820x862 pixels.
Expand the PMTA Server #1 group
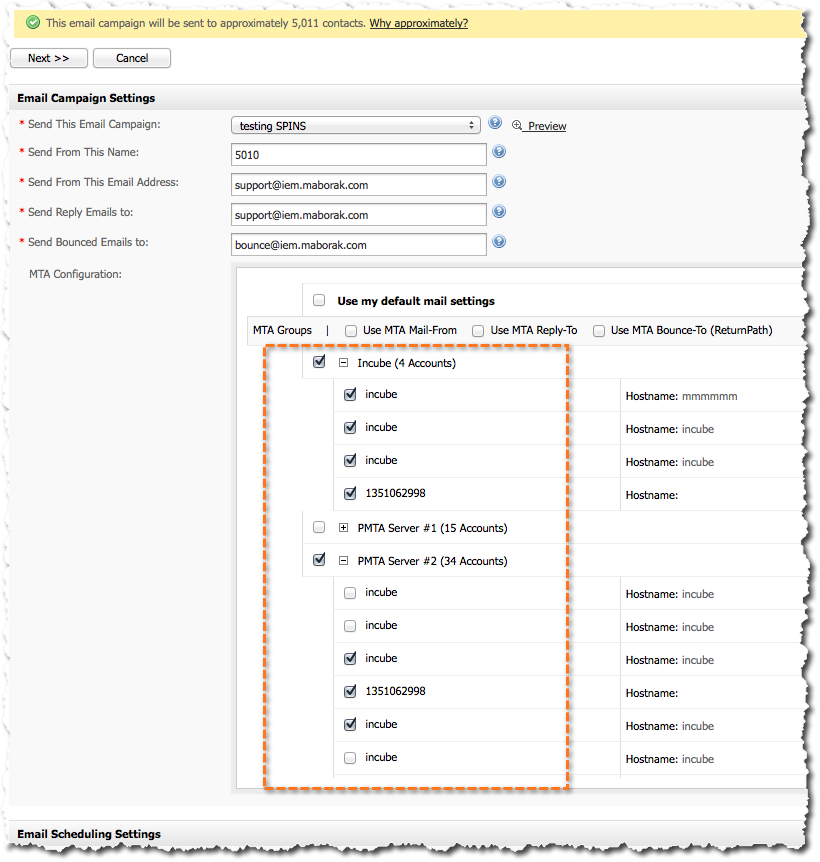(x=343, y=528)
